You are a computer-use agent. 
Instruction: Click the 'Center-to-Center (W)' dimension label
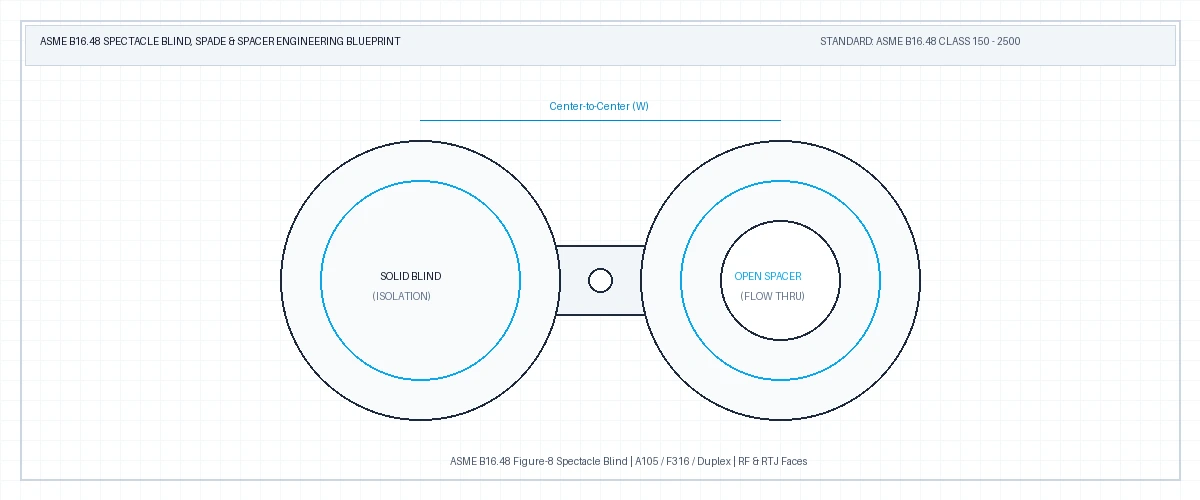(x=600, y=106)
